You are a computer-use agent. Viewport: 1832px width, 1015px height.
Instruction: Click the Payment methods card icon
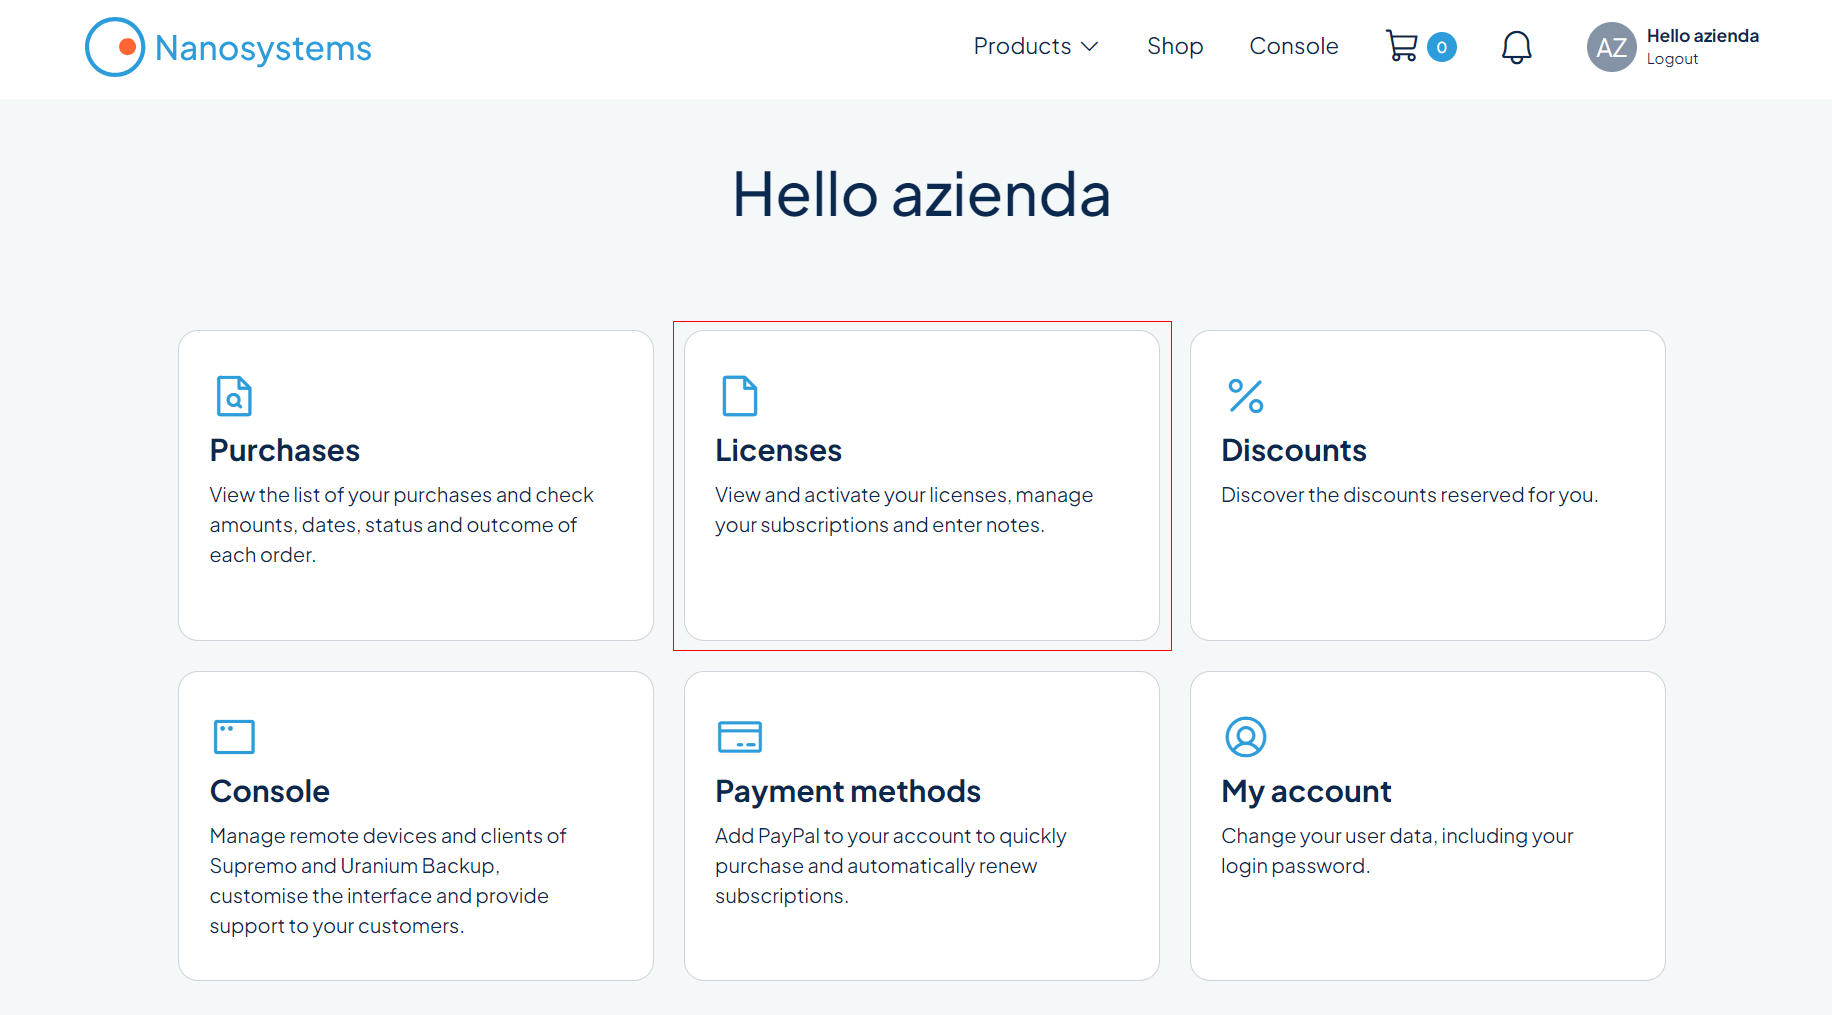[740, 737]
